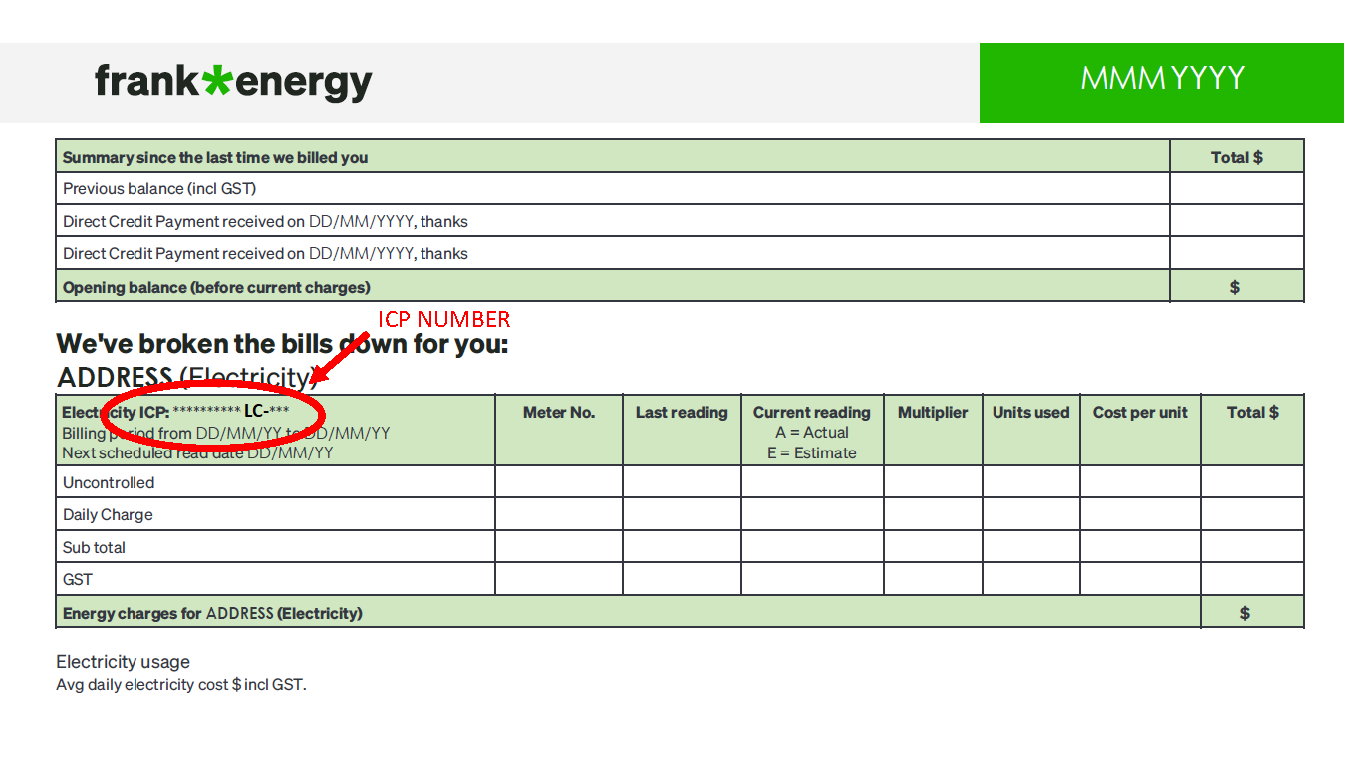Click the Opening balance (before current charges) row

coord(217,288)
